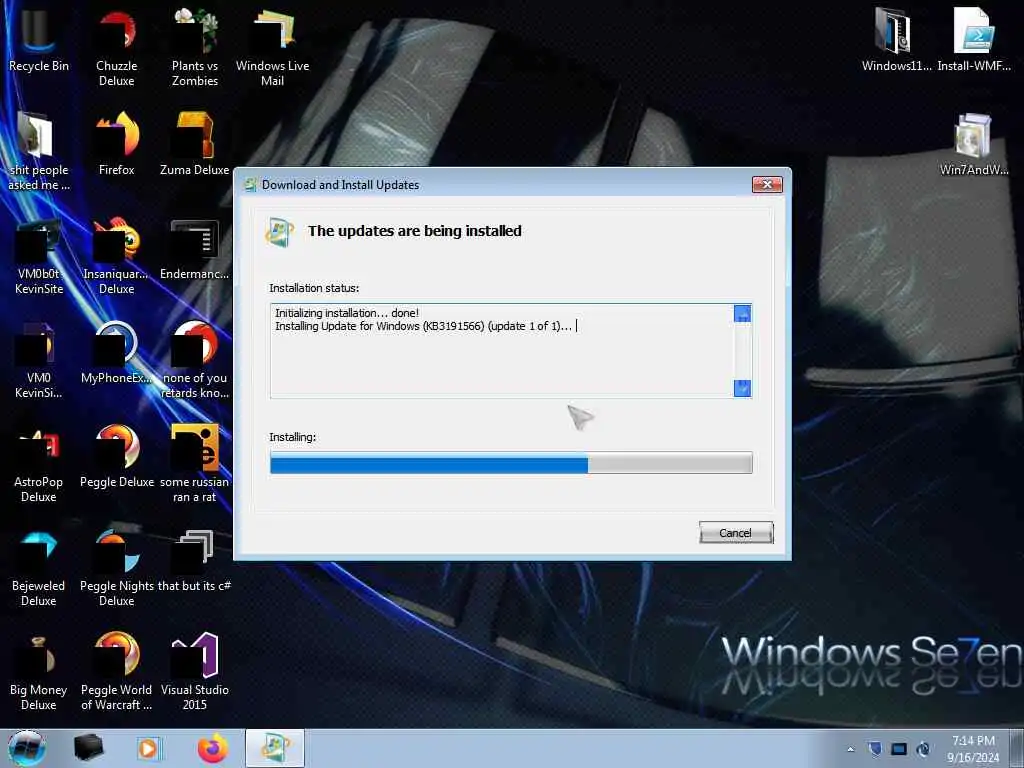
Task: Open the 'some russian ran a rat' icon
Action: click(195, 463)
